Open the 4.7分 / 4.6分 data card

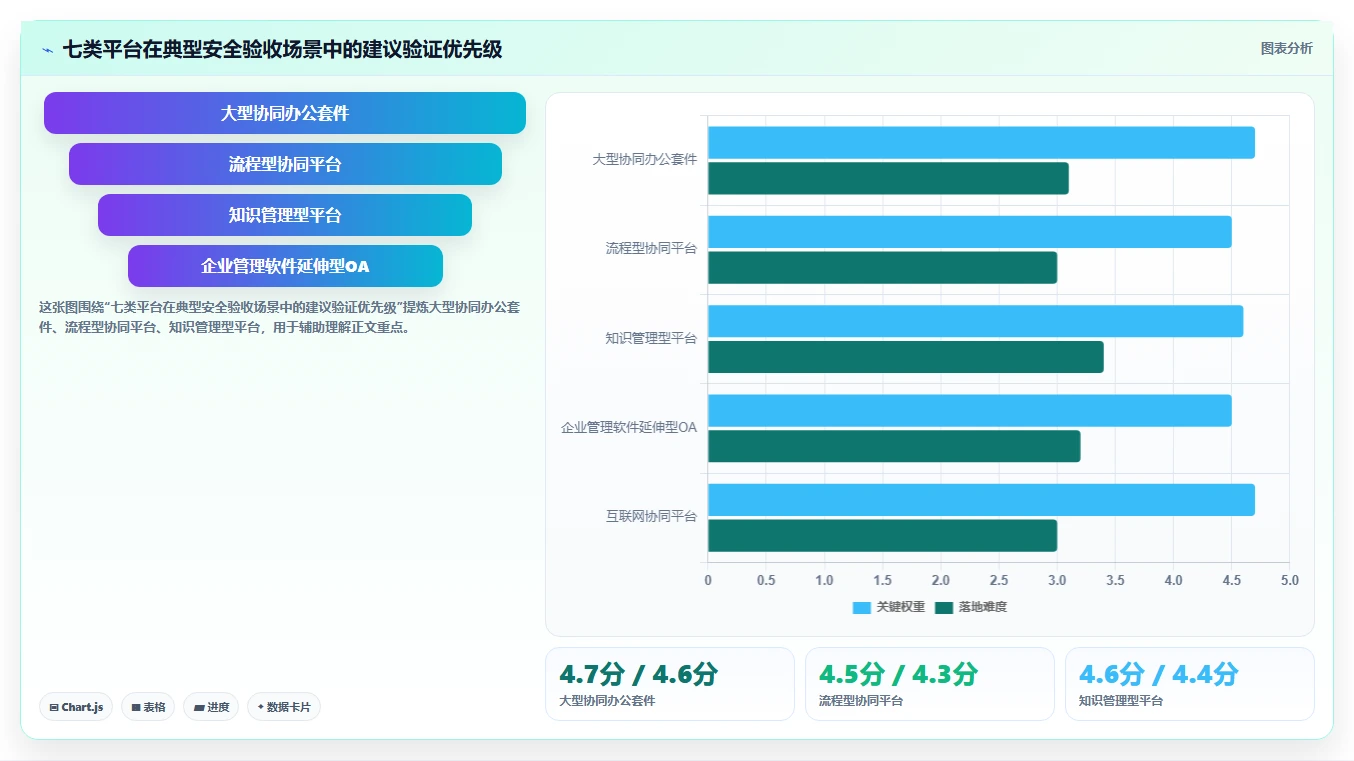(670, 684)
